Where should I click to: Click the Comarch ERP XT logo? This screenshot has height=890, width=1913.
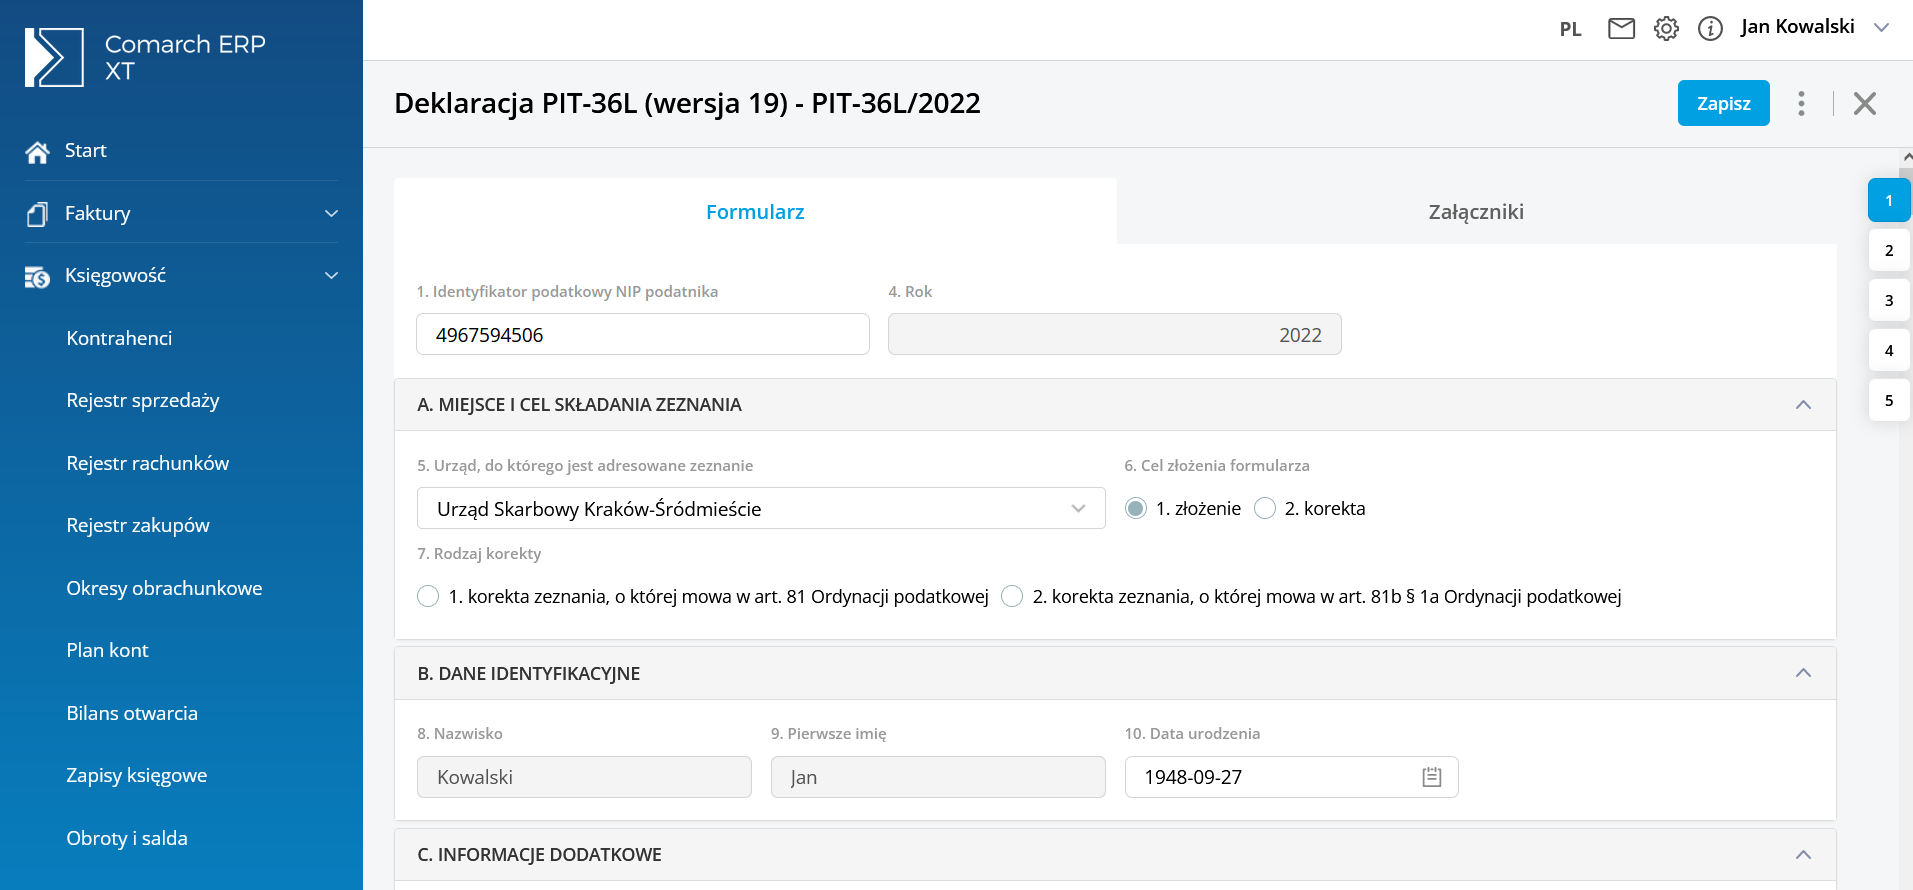54,57
